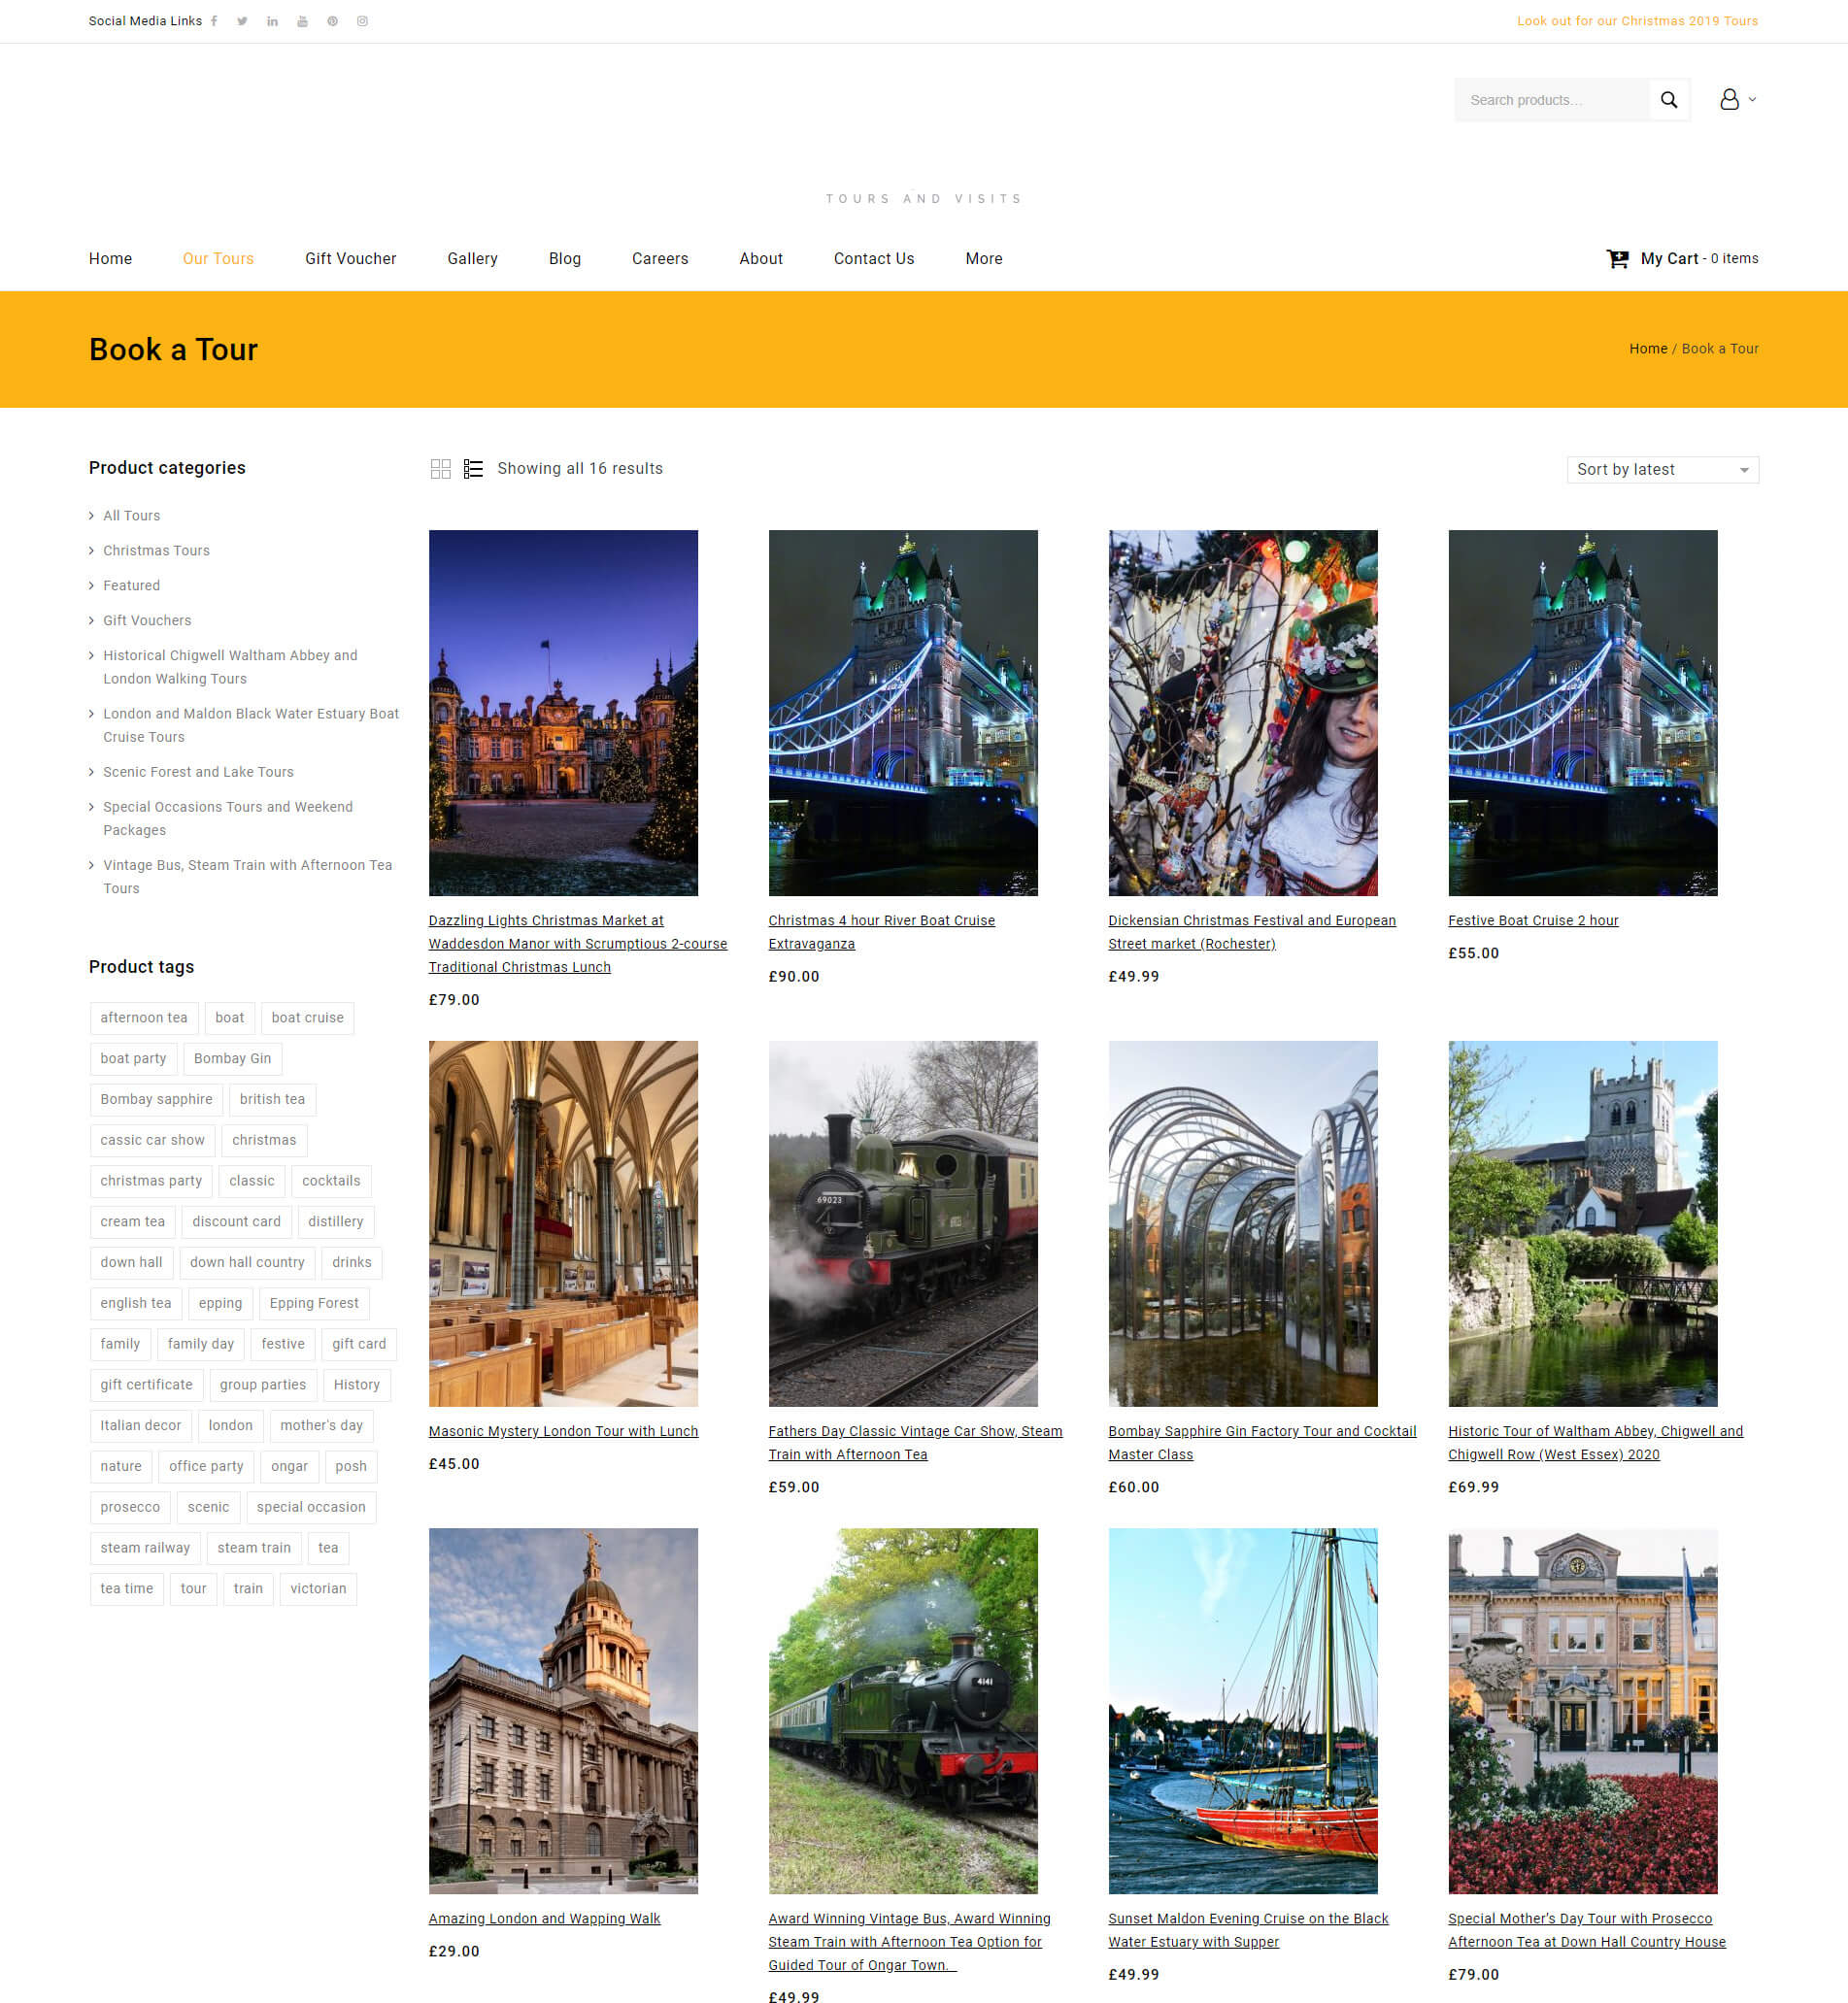This screenshot has width=1848, height=2003.
Task: Open the Instagram social link icon
Action: [362, 21]
